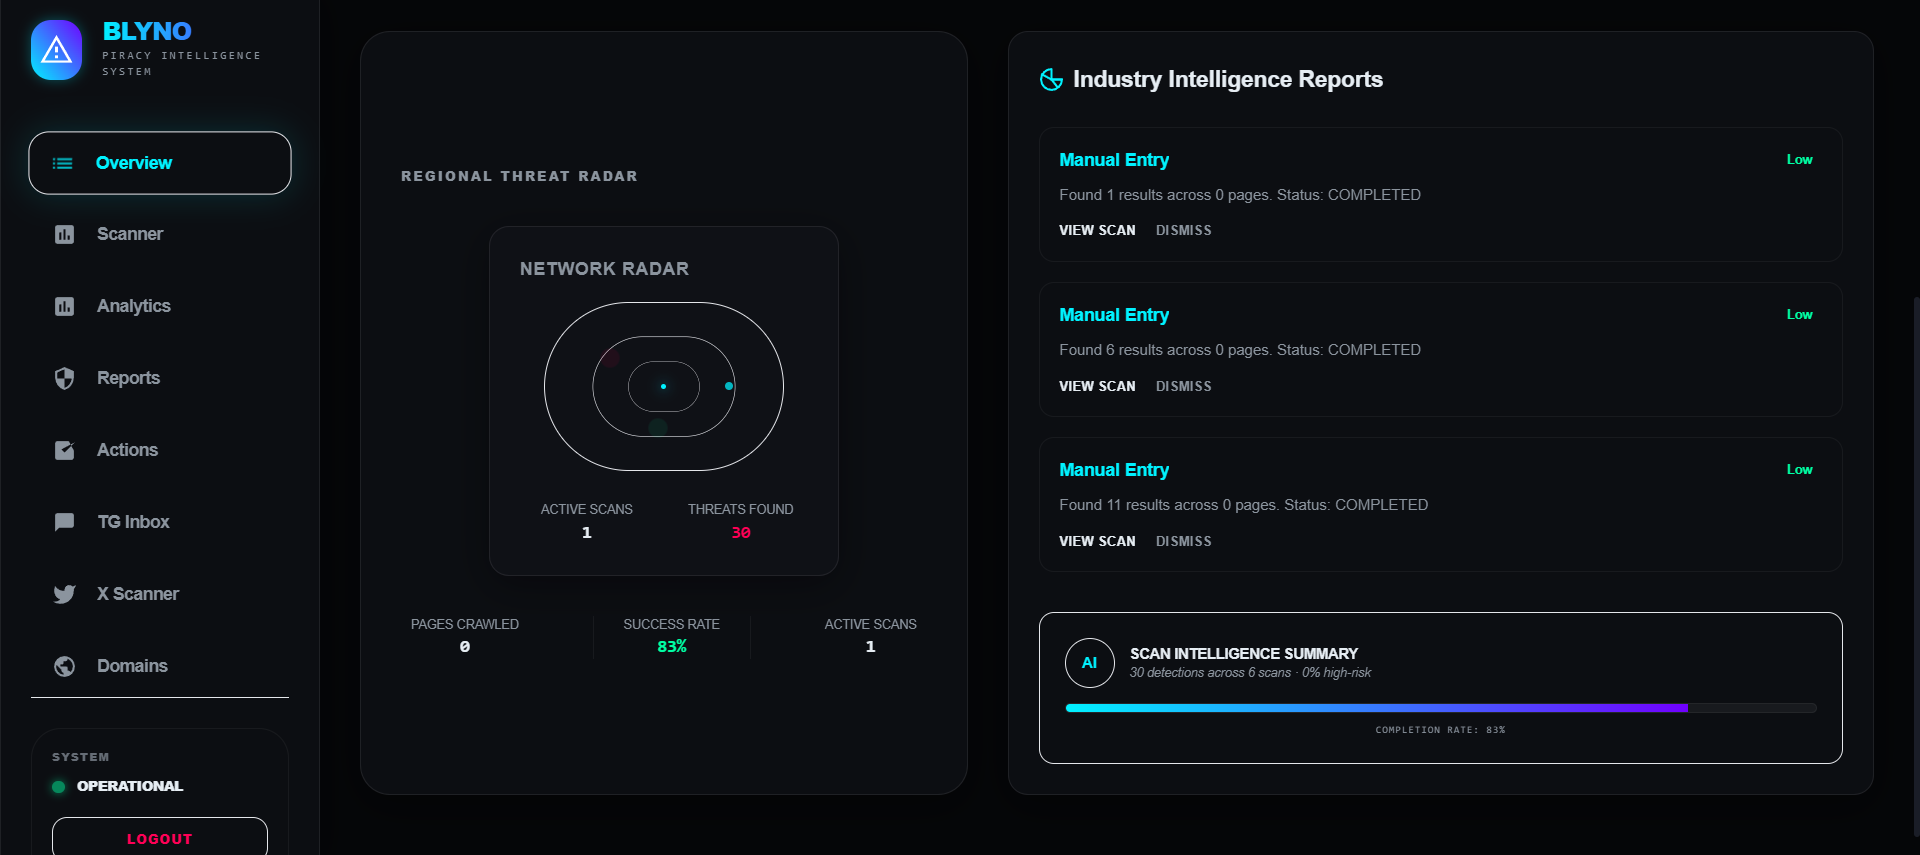Click the network radar circular display
This screenshot has height=855, width=1920.
pos(664,386)
